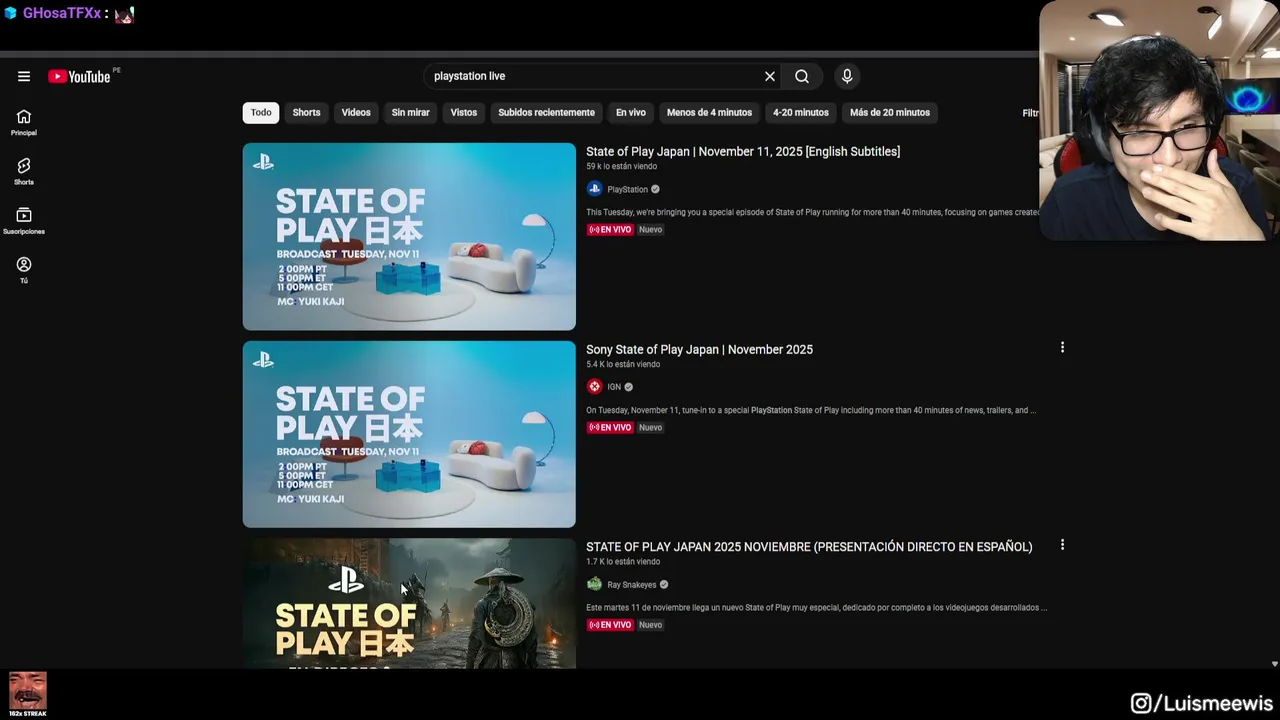Image resolution: width=1280 pixels, height=720 pixels.
Task: Open 'PRESENTACIÓN DIRECTO EN ESPAÑOL' video title
Action: pyautogui.click(x=809, y=547)
